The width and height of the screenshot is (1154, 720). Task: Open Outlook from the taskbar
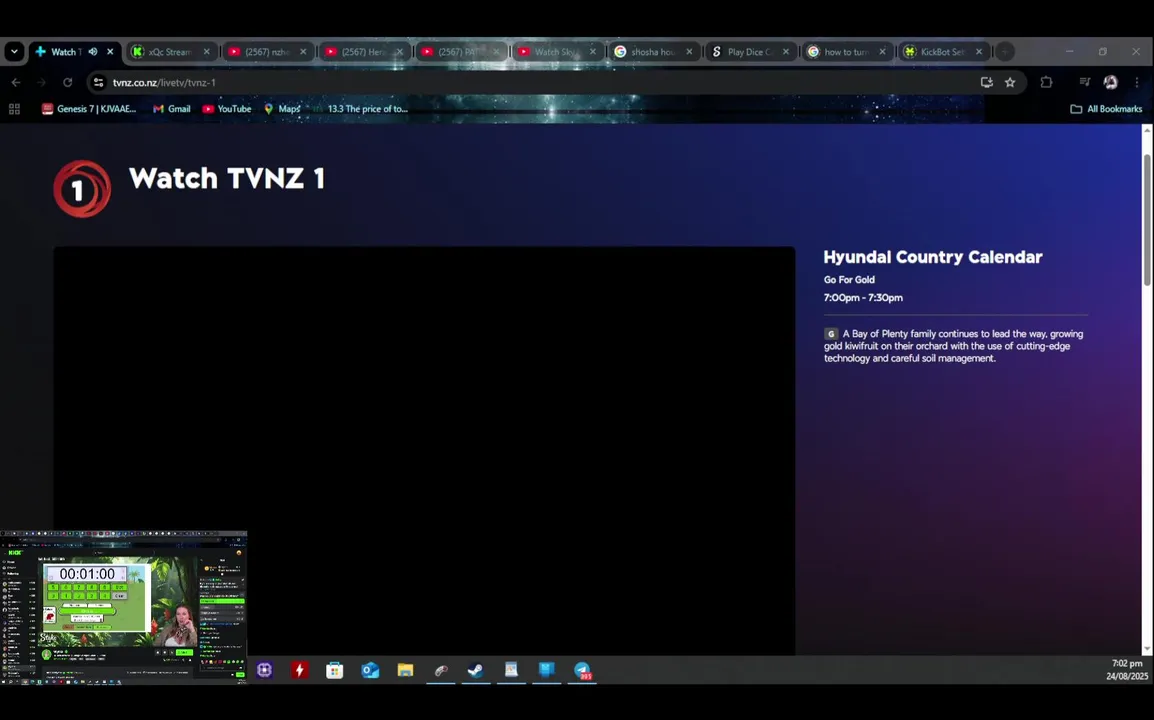pyautogui.click(x=370, y=670)
